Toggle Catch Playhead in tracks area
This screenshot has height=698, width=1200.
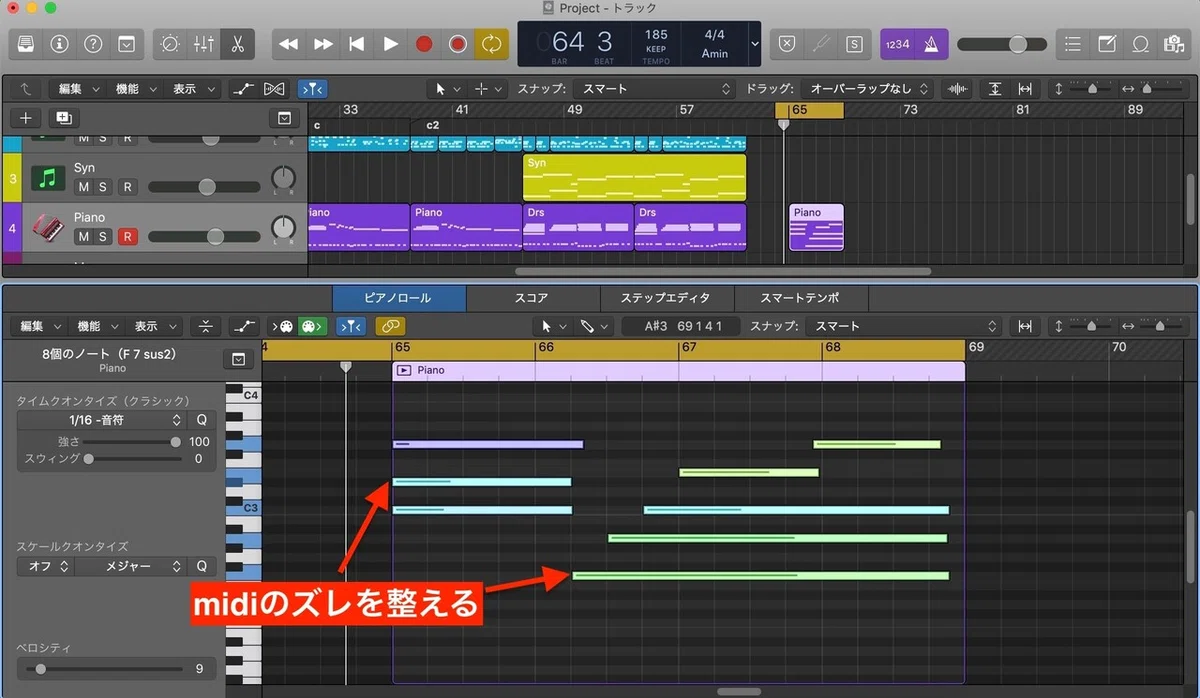[314, 89]
